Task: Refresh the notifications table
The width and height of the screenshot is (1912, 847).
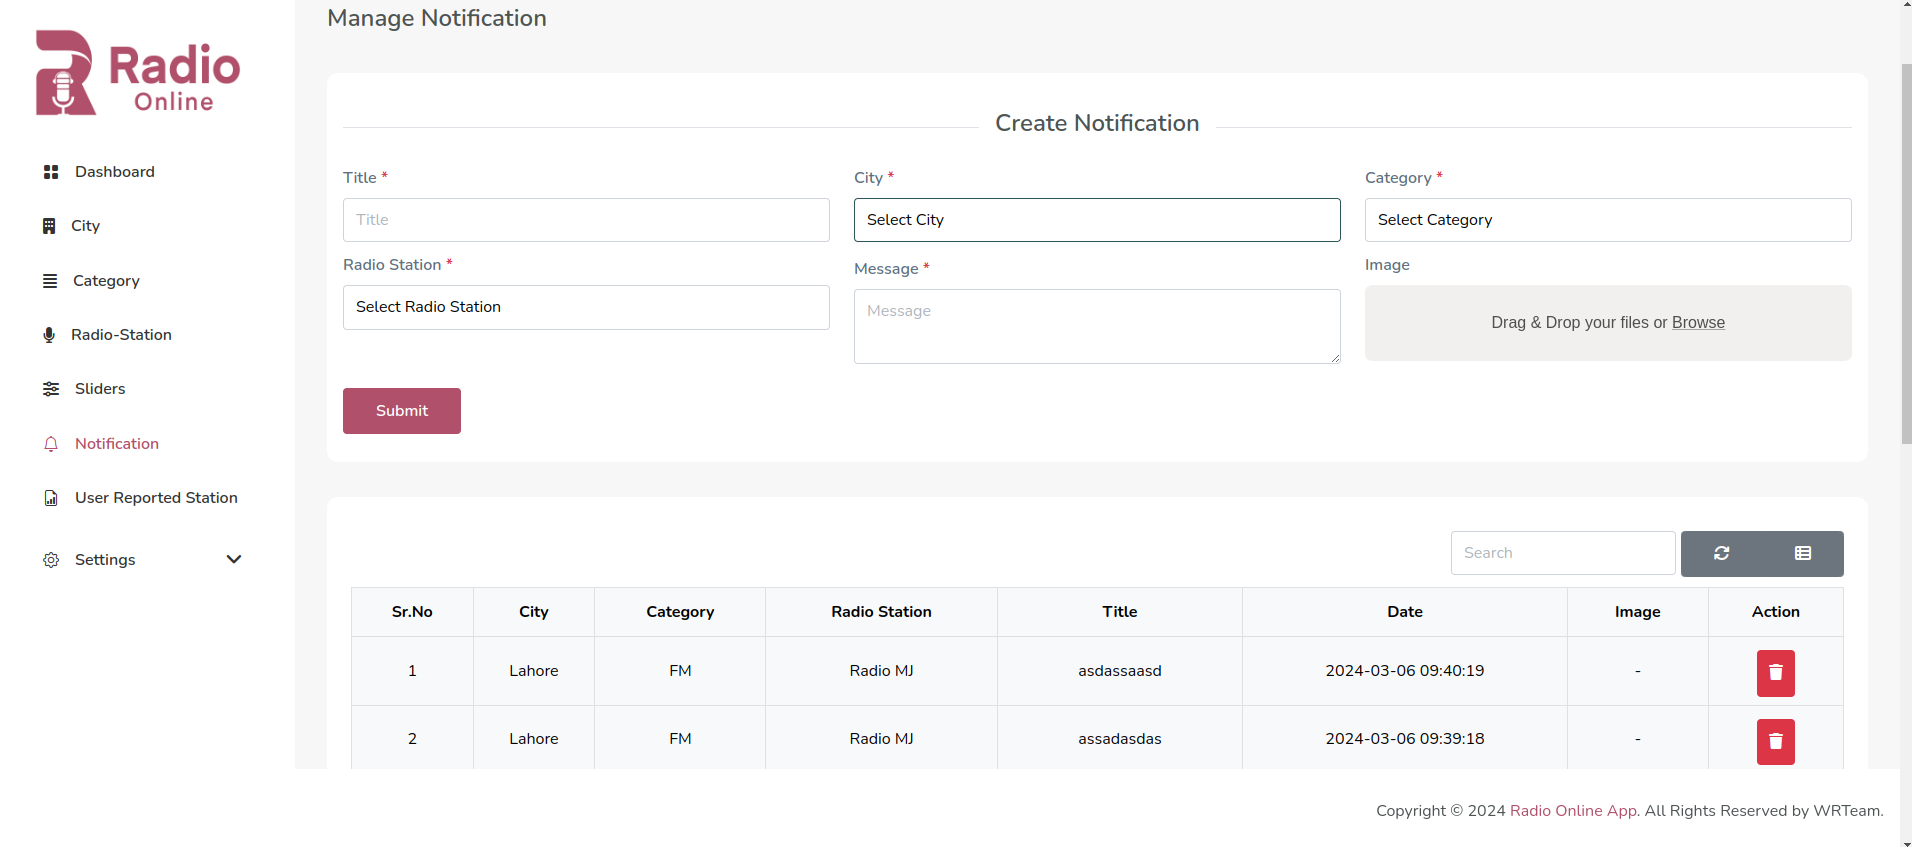Action: pyautogui.click(x=1721, y=553)
